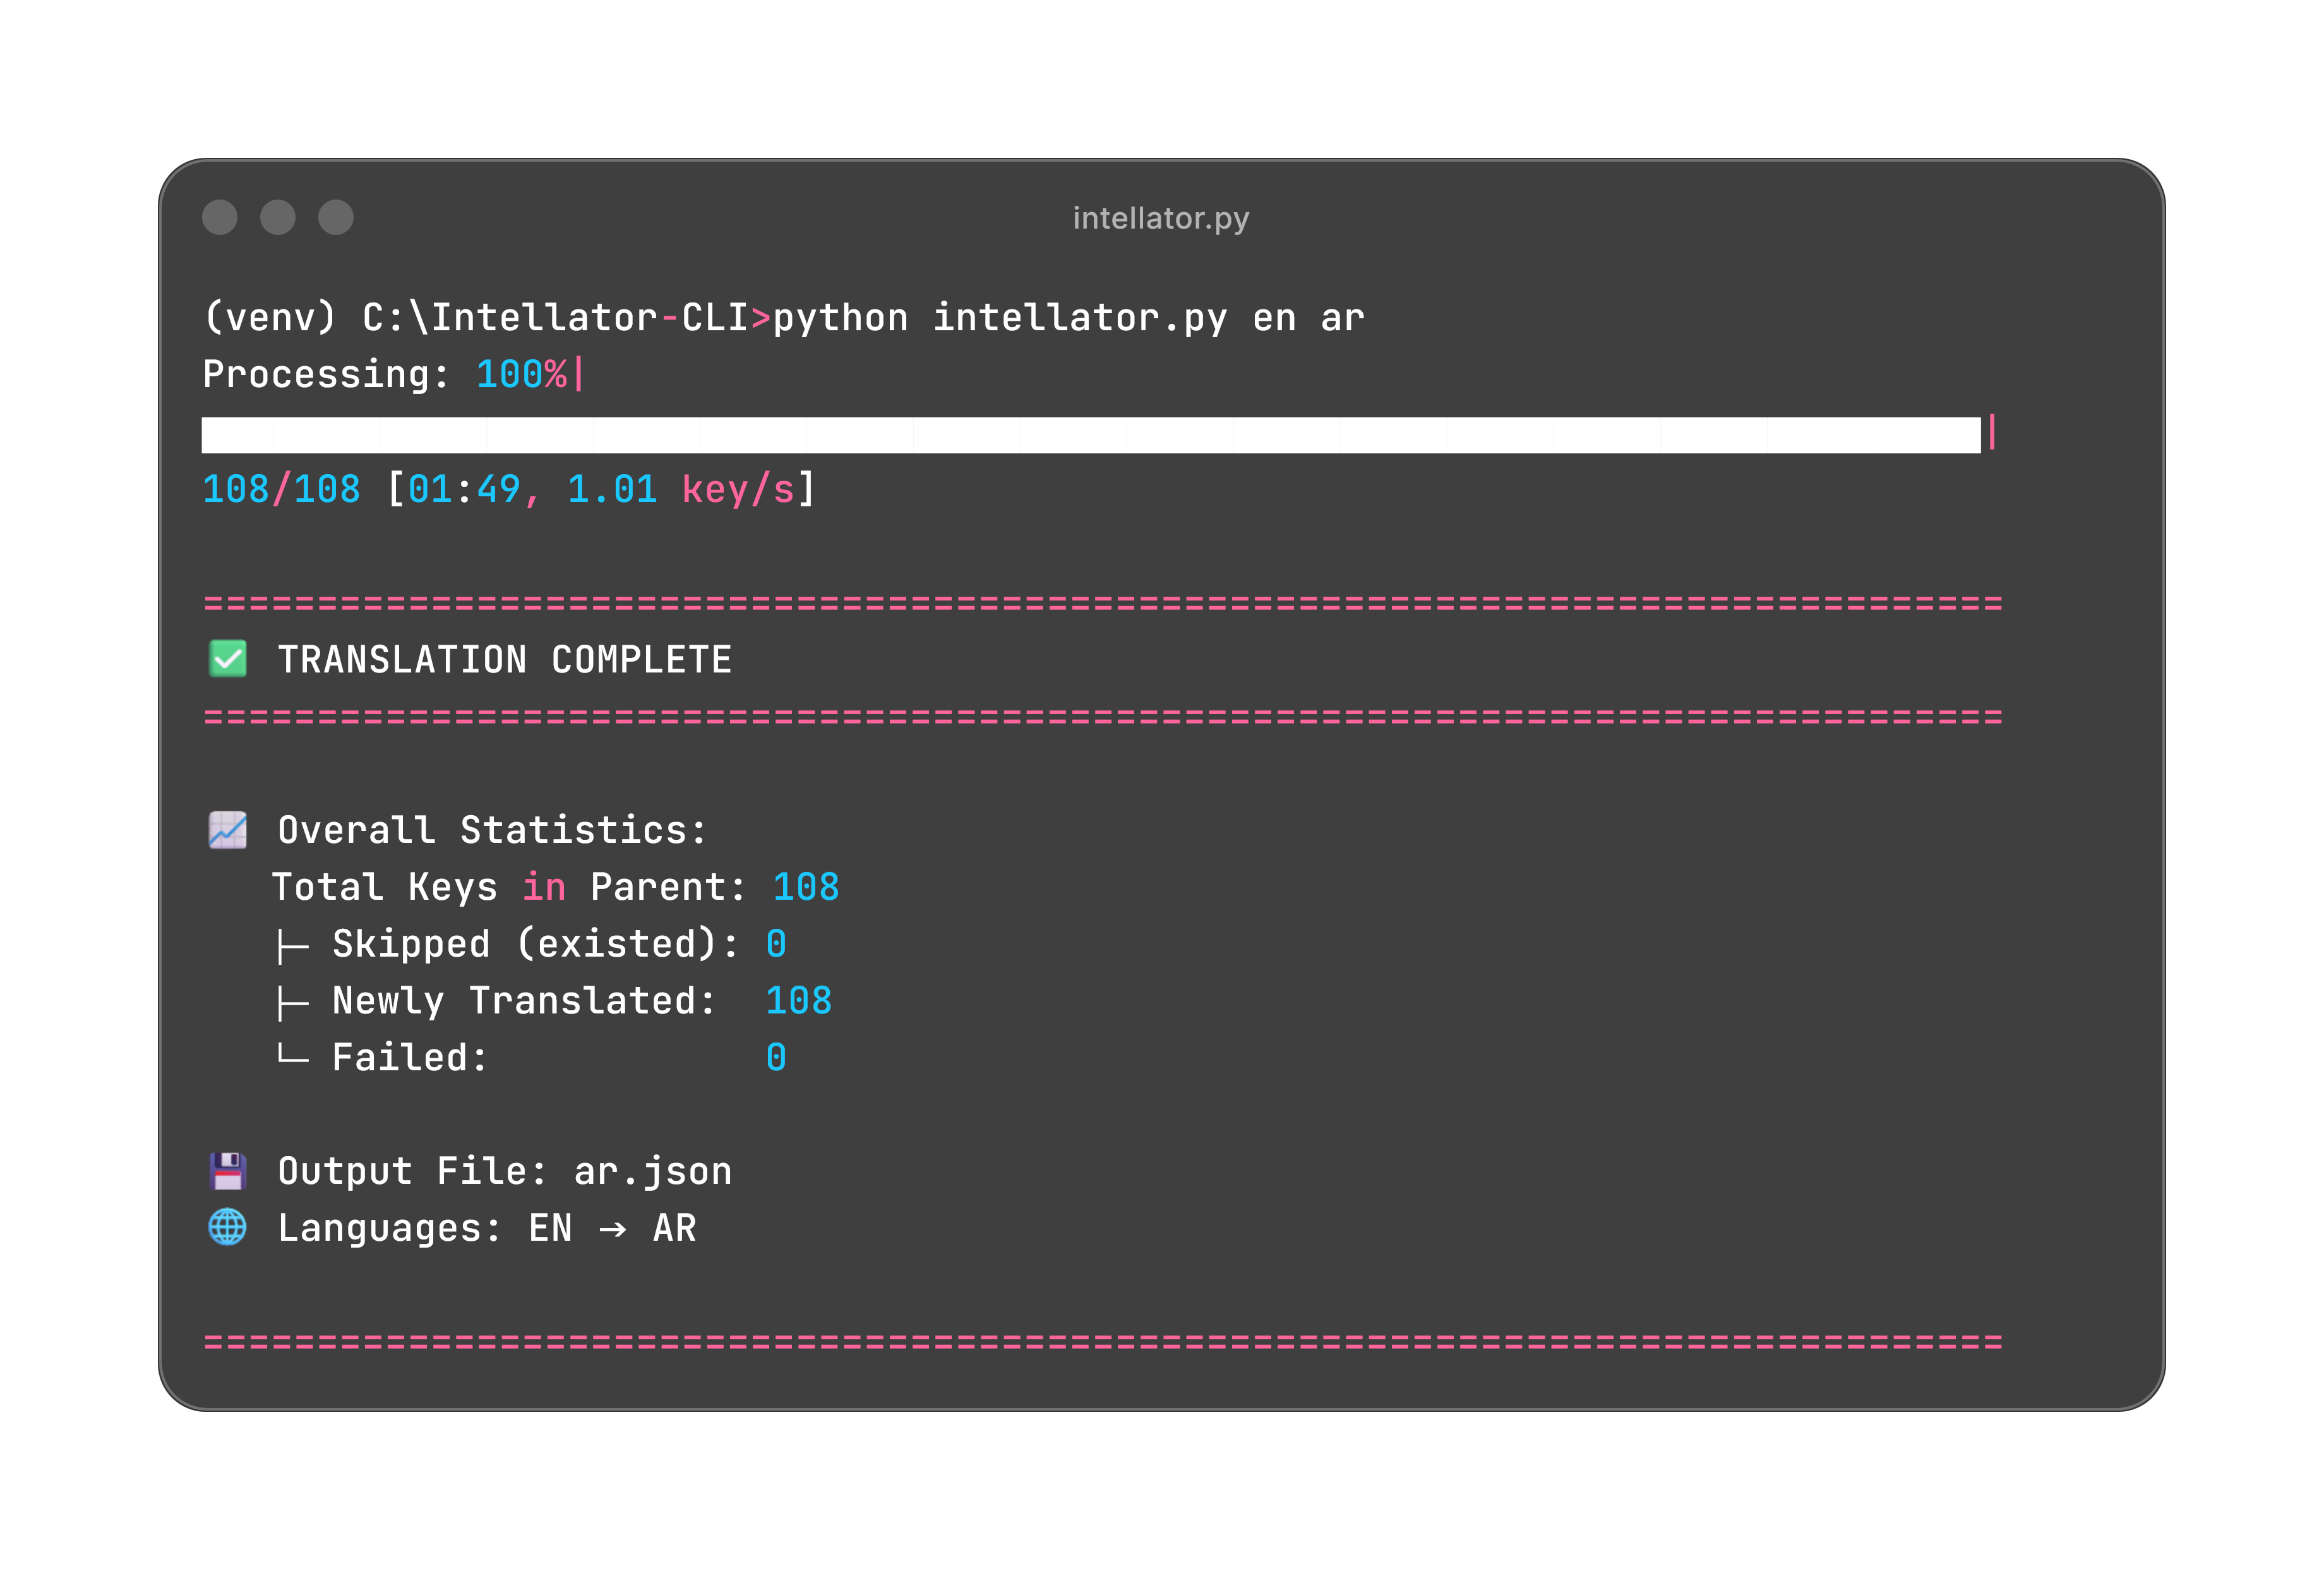The image size is (2324, 1571).
Task: Click the floppy disk icon beside Output File
Action: pyautogui.click(x=226, y=1170)
